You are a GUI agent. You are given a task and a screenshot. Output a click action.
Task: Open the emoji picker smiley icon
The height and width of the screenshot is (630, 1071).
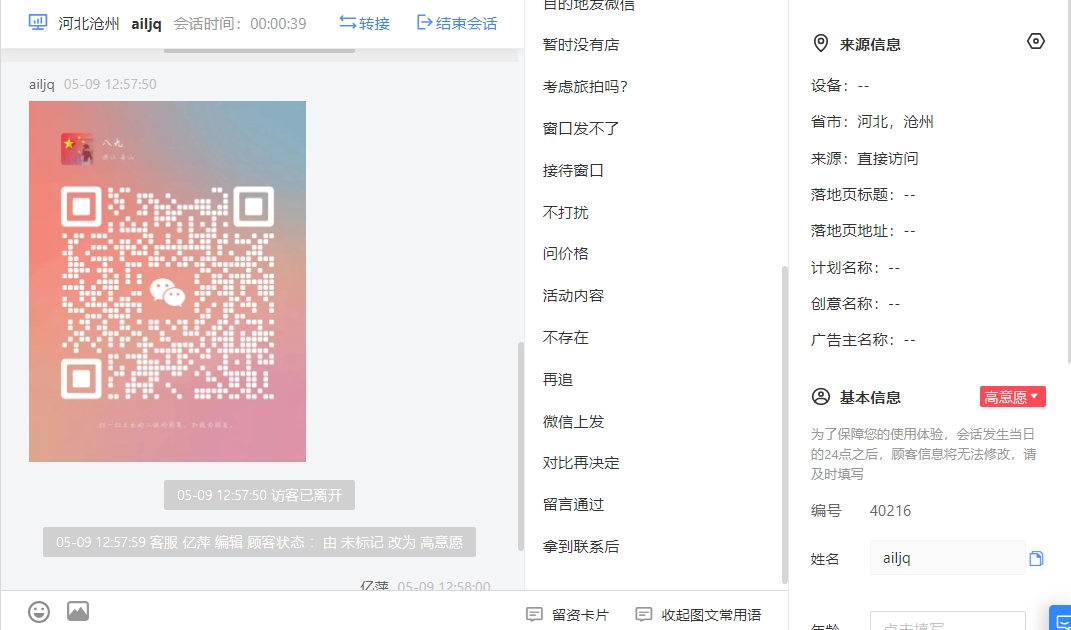coord(39,612)
